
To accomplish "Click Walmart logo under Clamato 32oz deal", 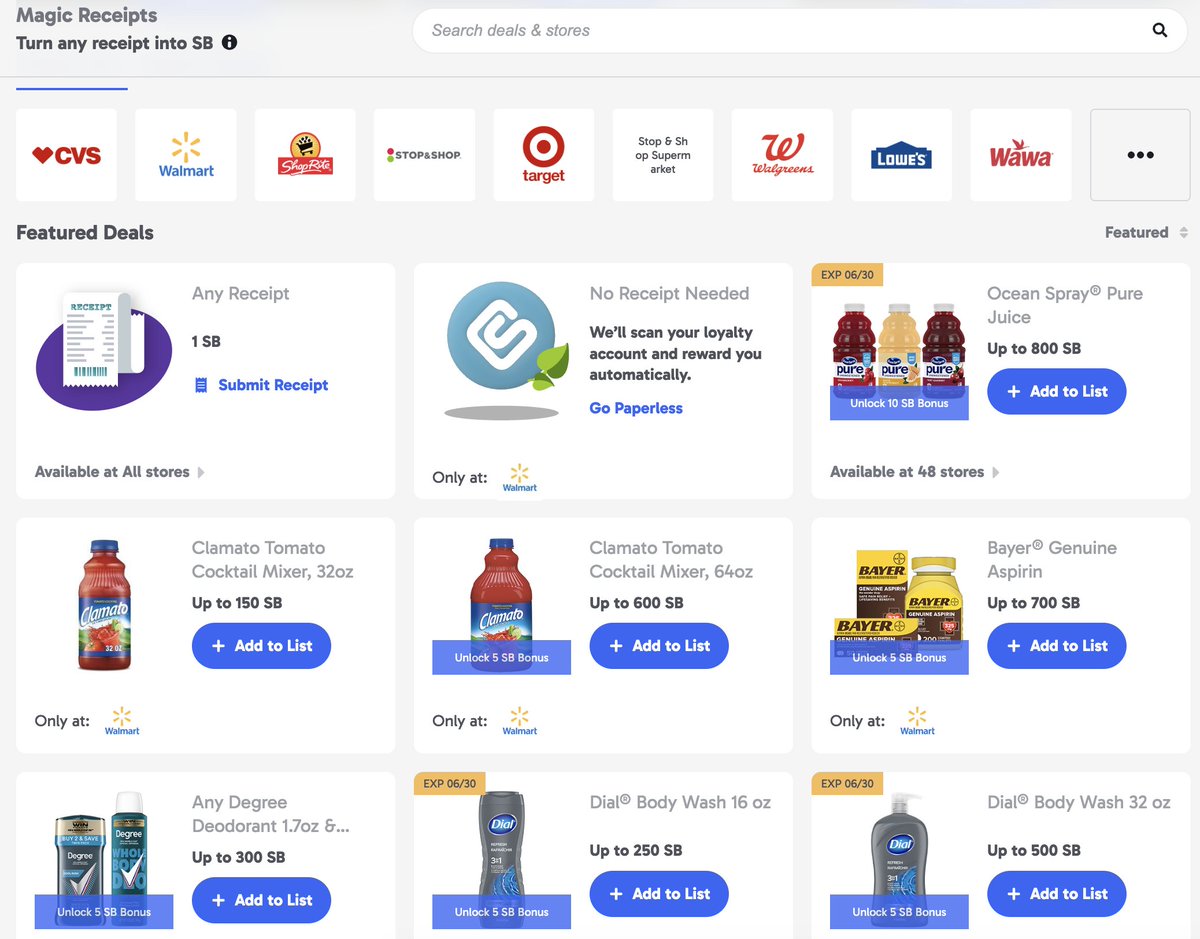I will pyautogui.click(x=122, y=721).
